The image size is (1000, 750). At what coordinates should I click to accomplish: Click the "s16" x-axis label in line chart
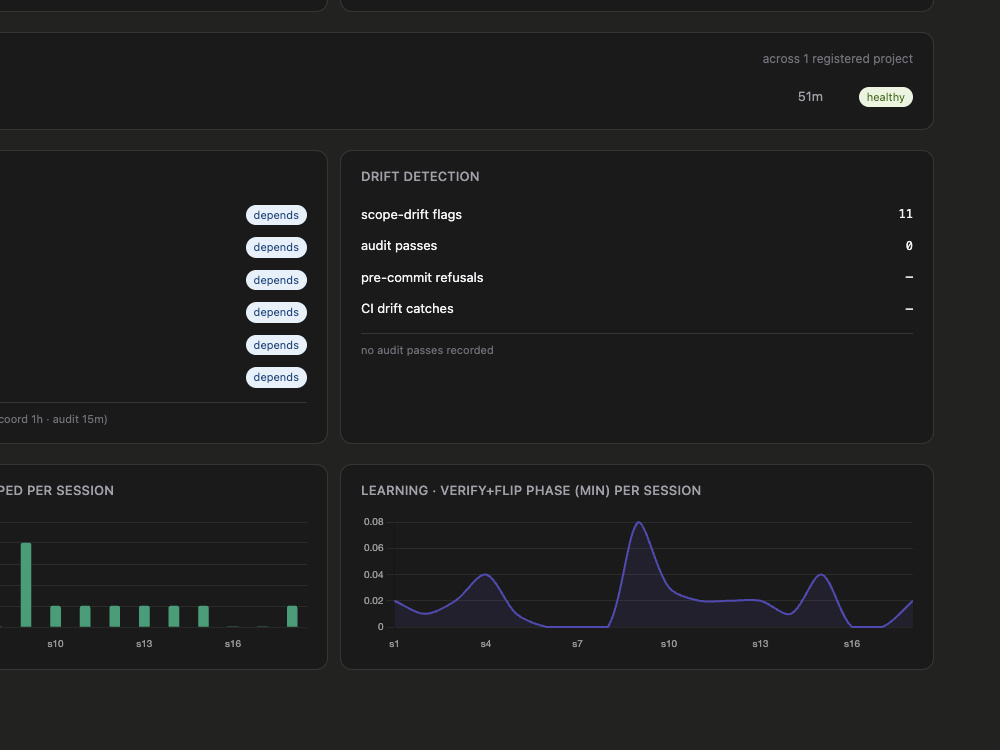pyautogui.click(x=851, y=643)
